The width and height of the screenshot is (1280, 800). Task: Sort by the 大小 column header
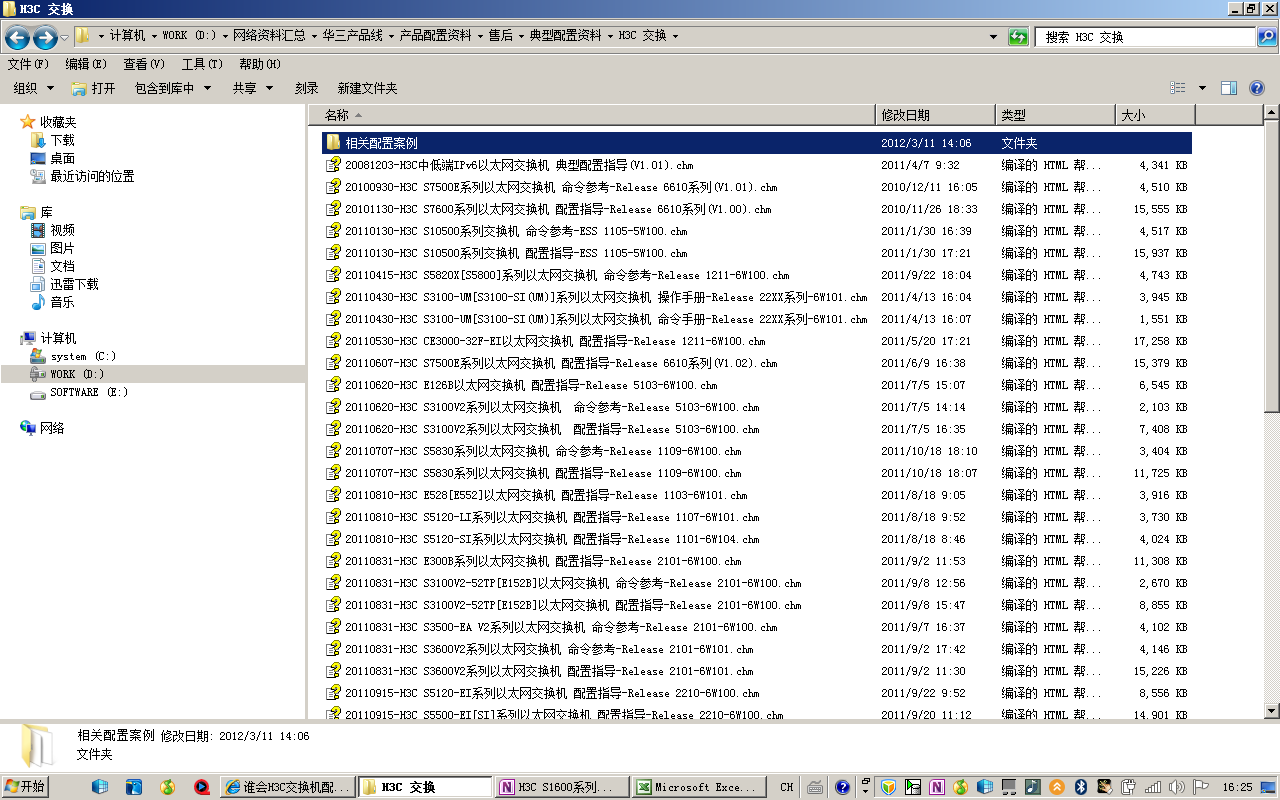[1155, 115]
